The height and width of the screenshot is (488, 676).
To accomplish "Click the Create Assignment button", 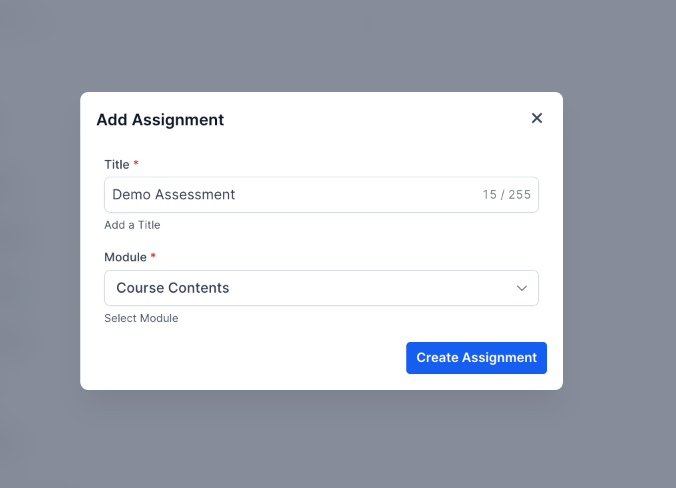I will [476, 358].
